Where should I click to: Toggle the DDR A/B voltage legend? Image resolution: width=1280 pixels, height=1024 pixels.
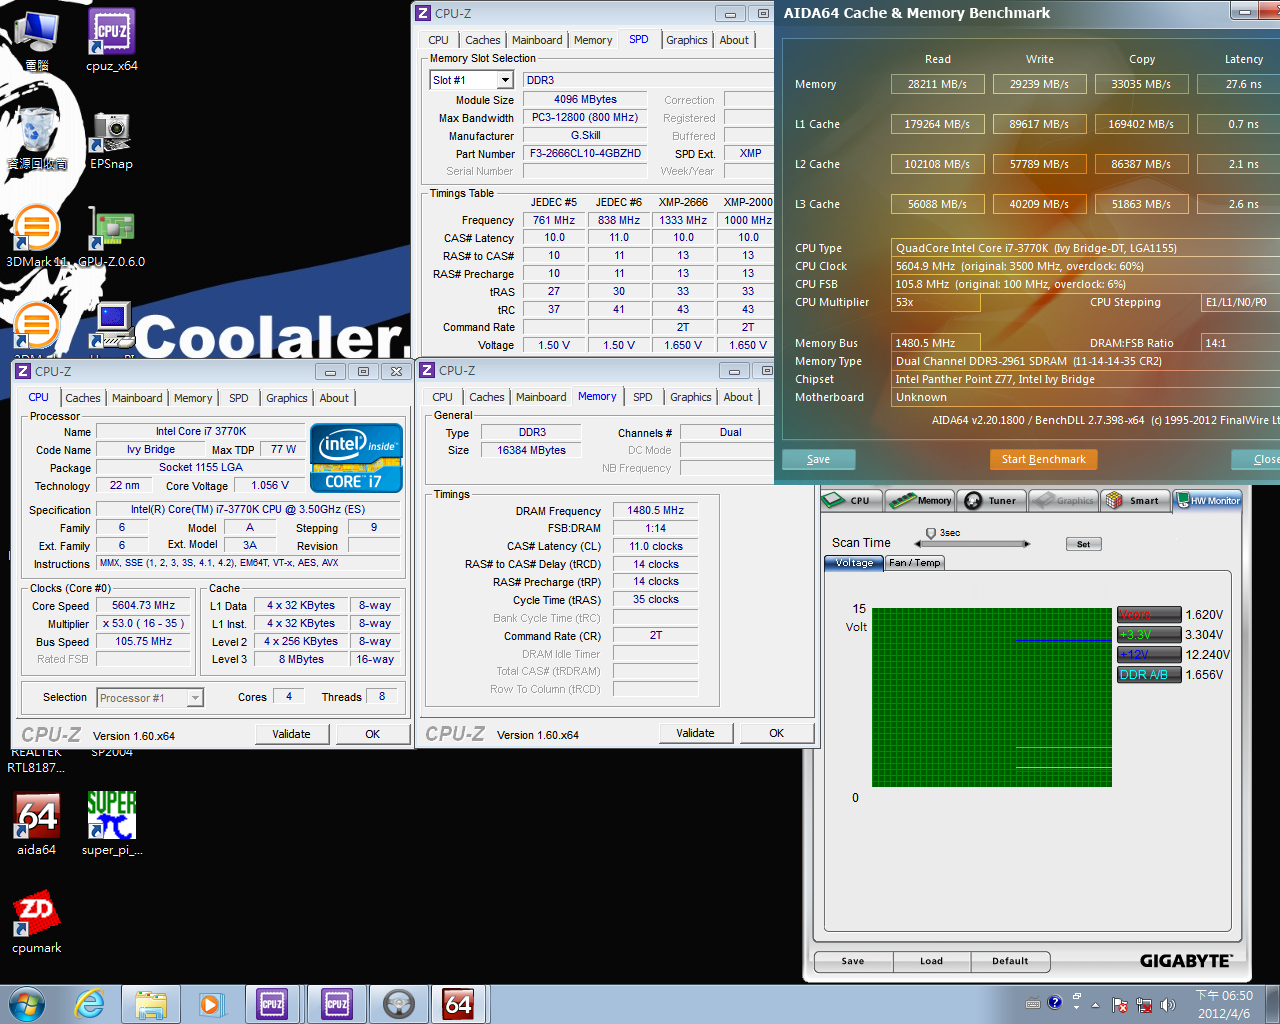click(1149, 675)
